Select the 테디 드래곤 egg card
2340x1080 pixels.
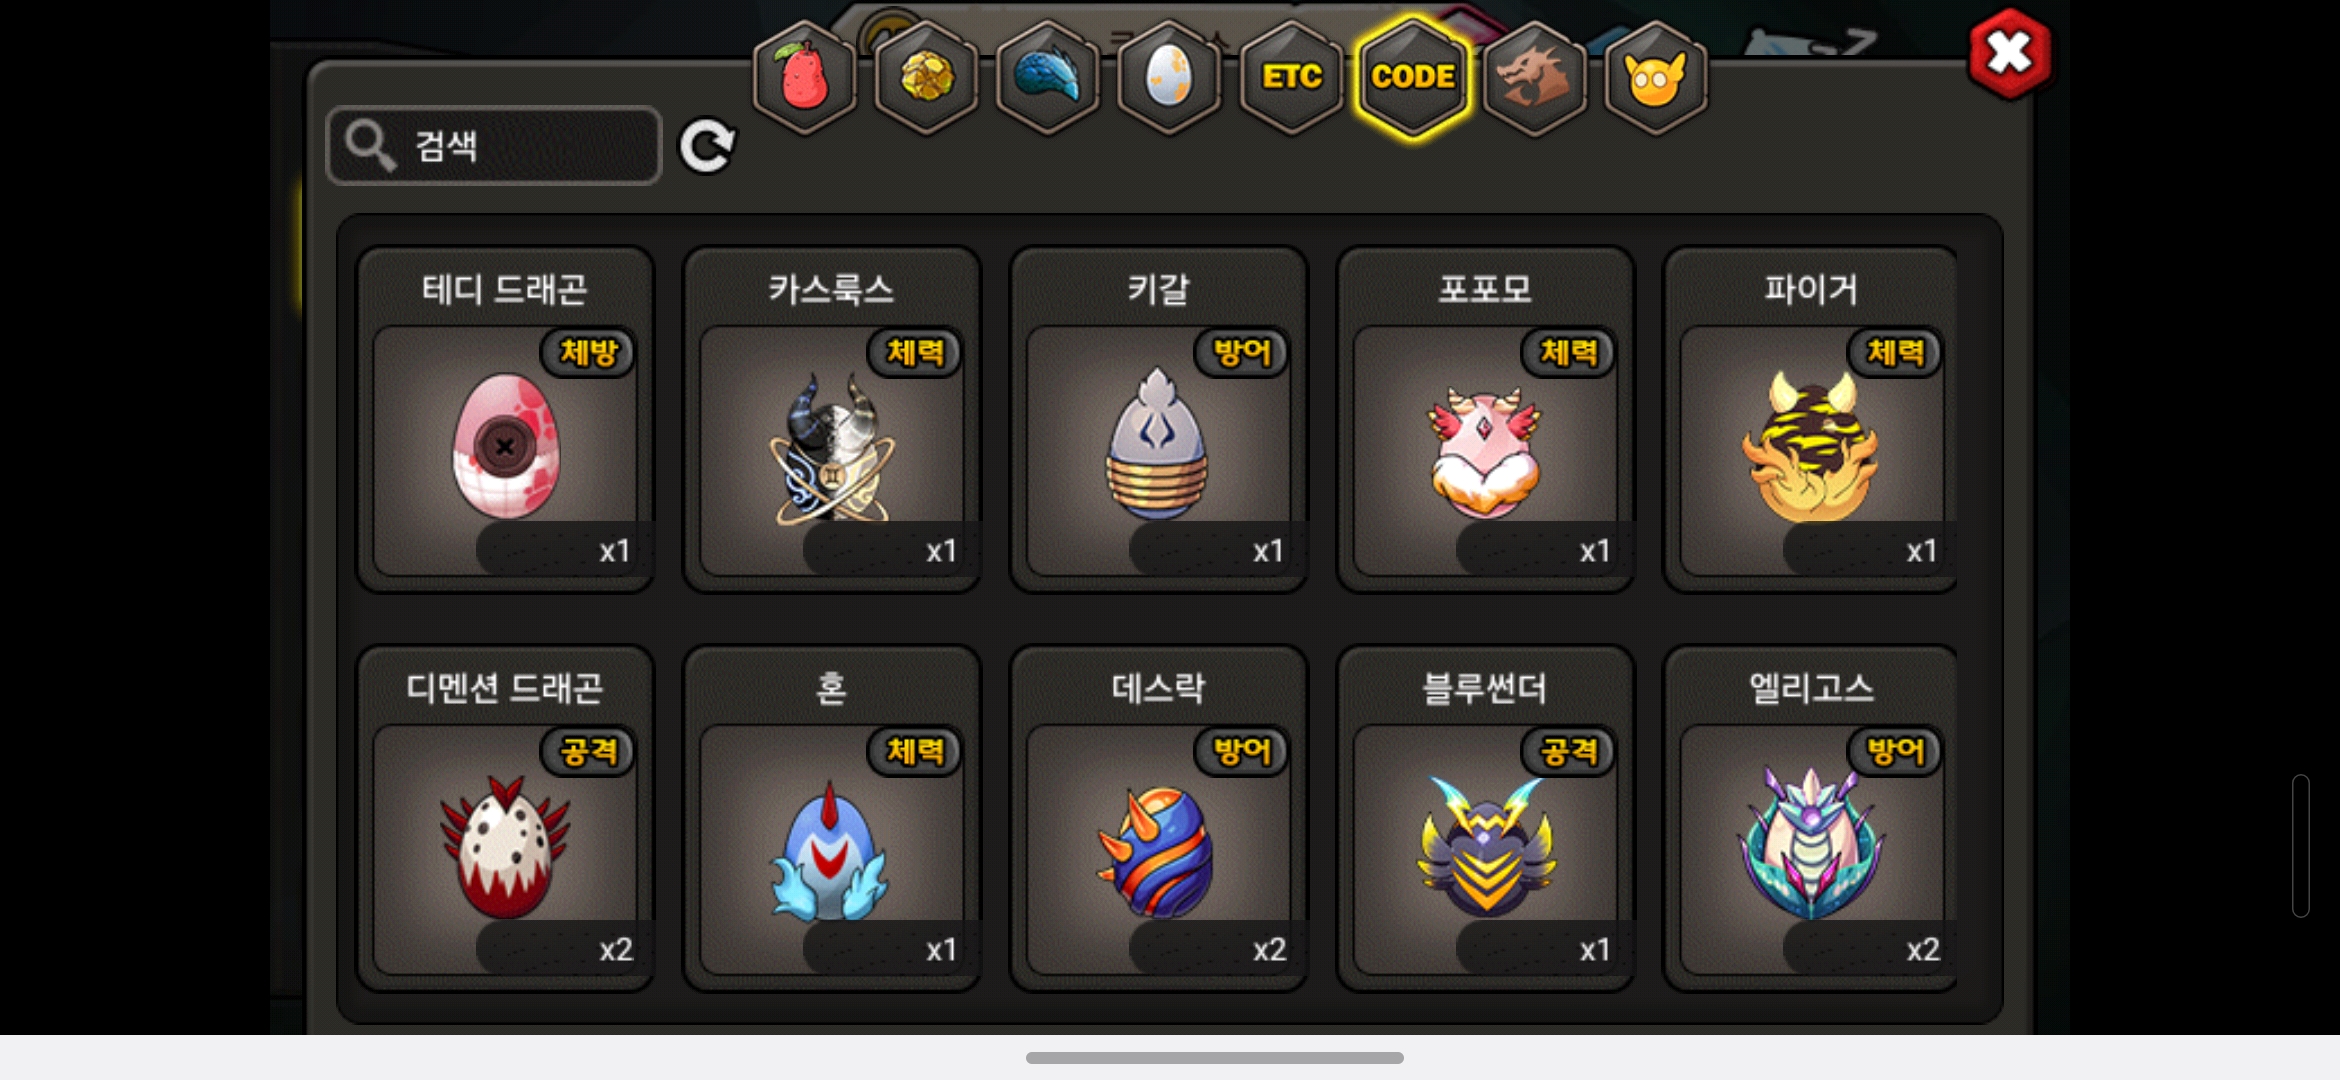(x=506, y=420)
